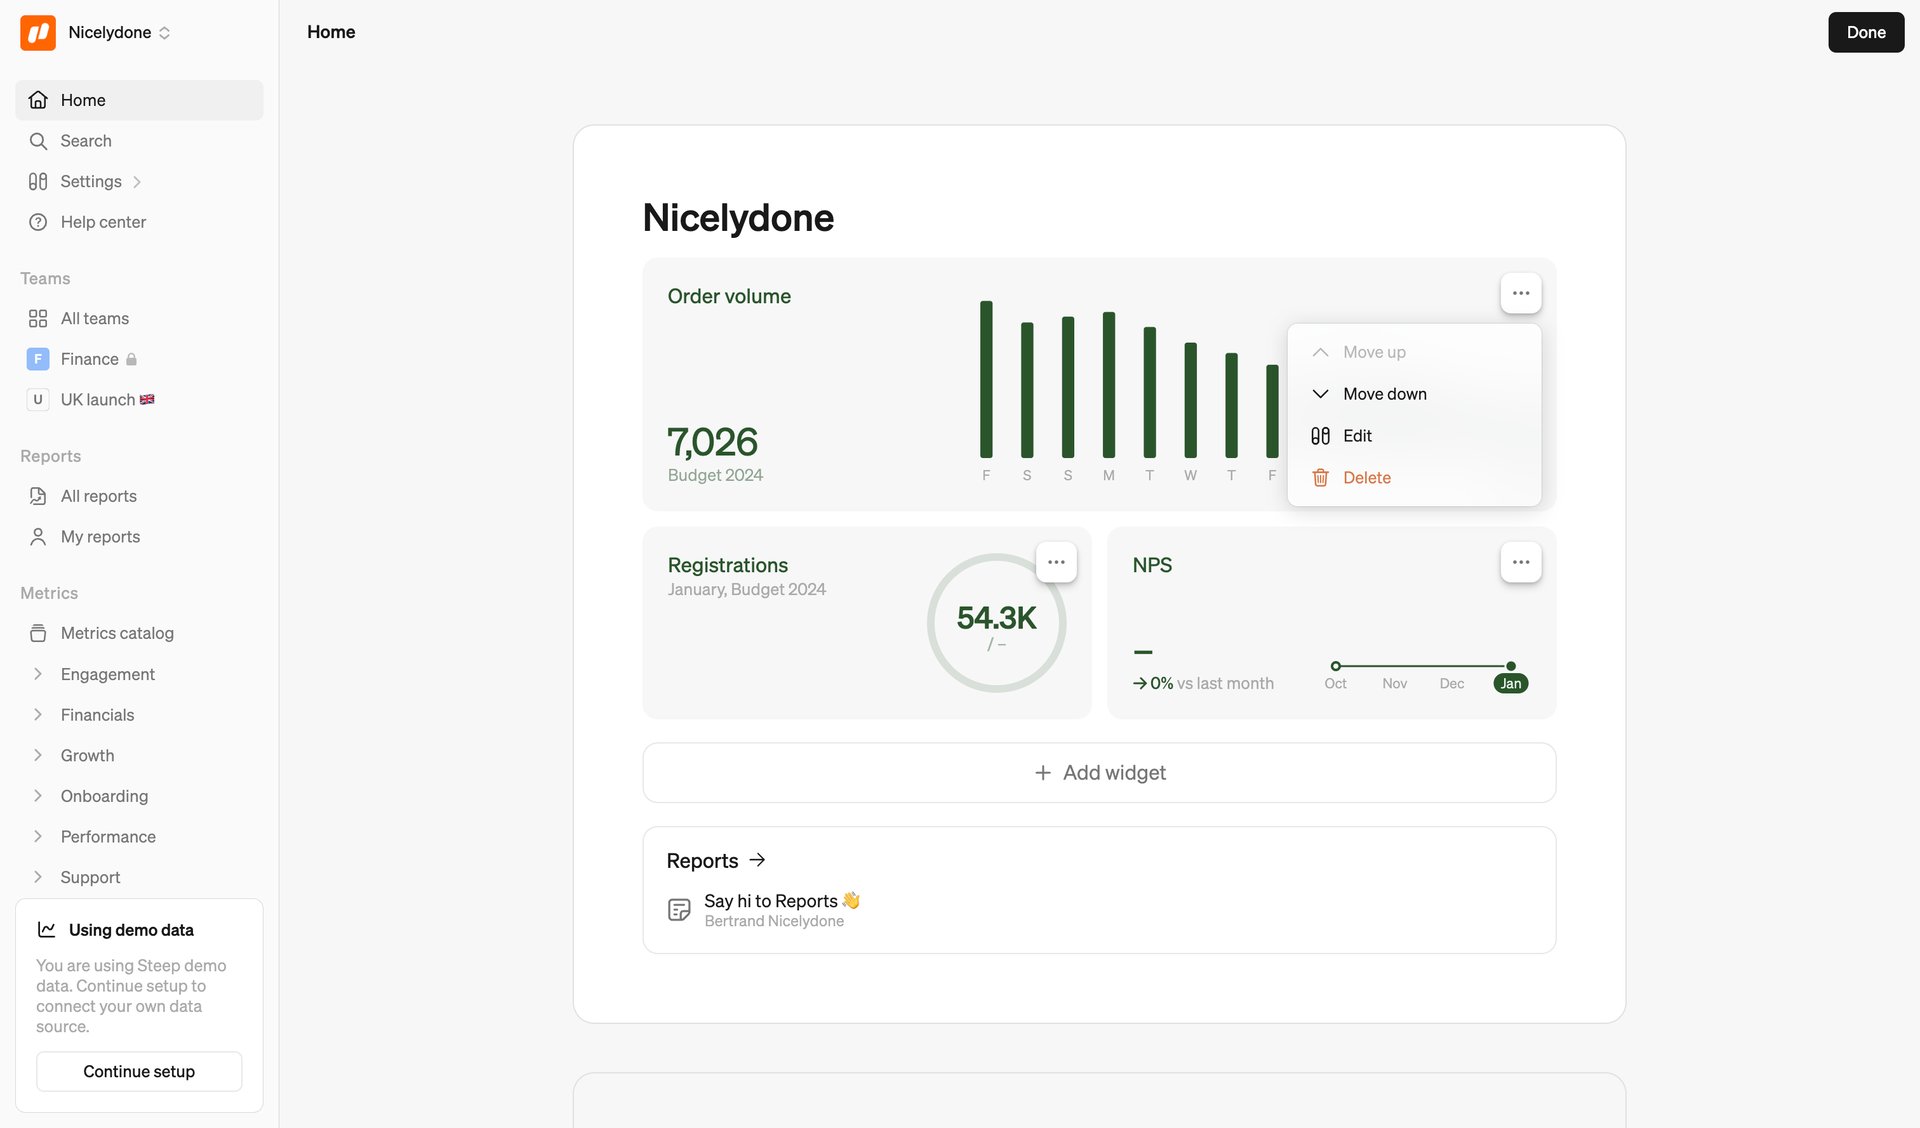Delete the Order volume widget
1920x1128 pixels.
(1366, 477)
